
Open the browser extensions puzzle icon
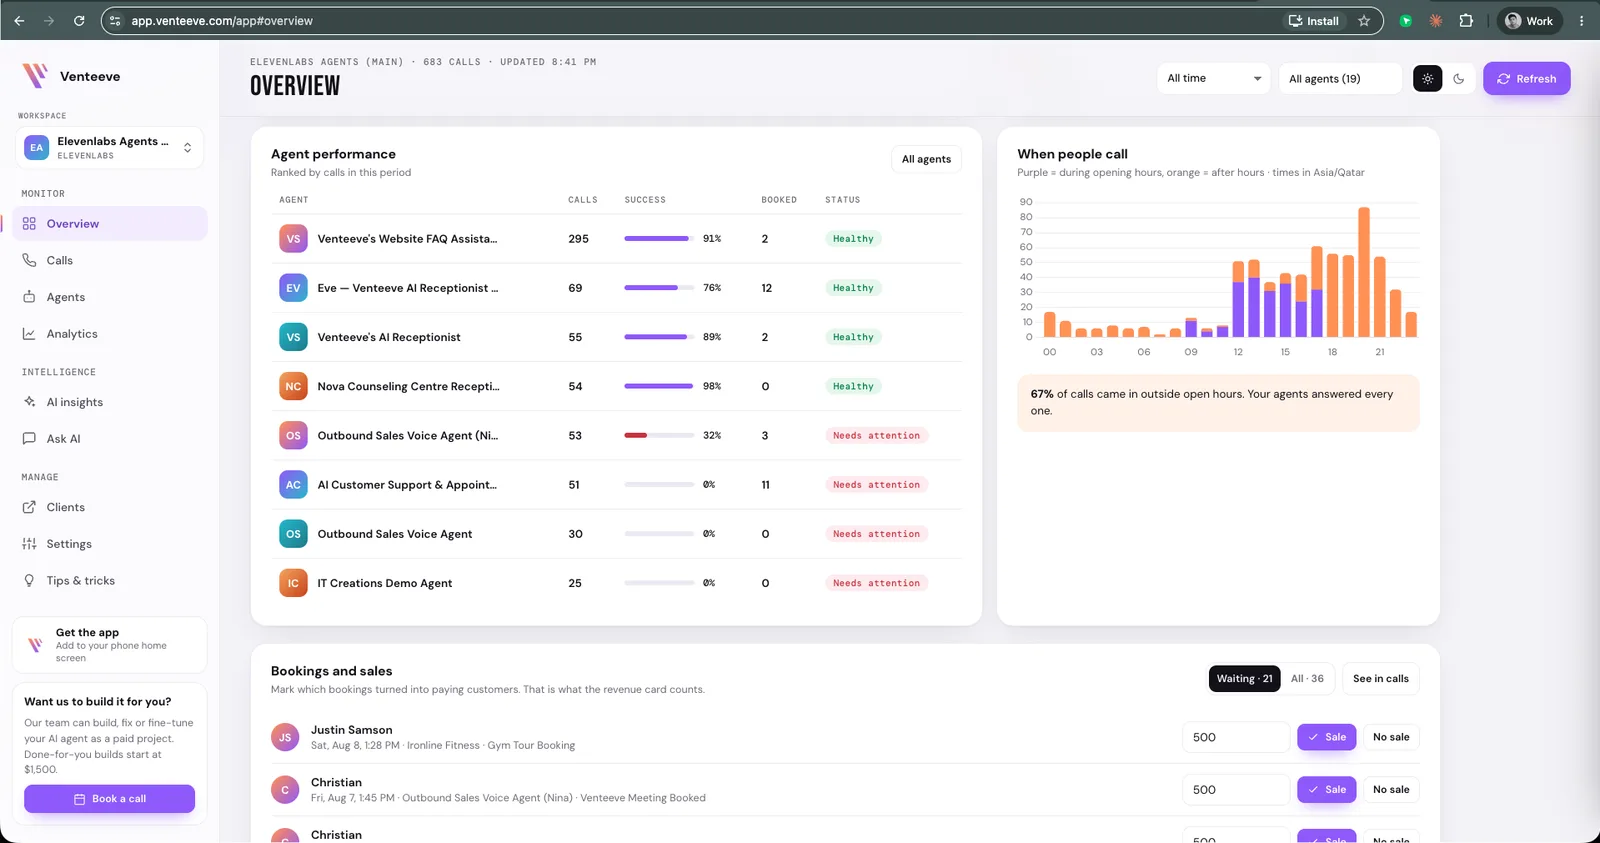1466,21
